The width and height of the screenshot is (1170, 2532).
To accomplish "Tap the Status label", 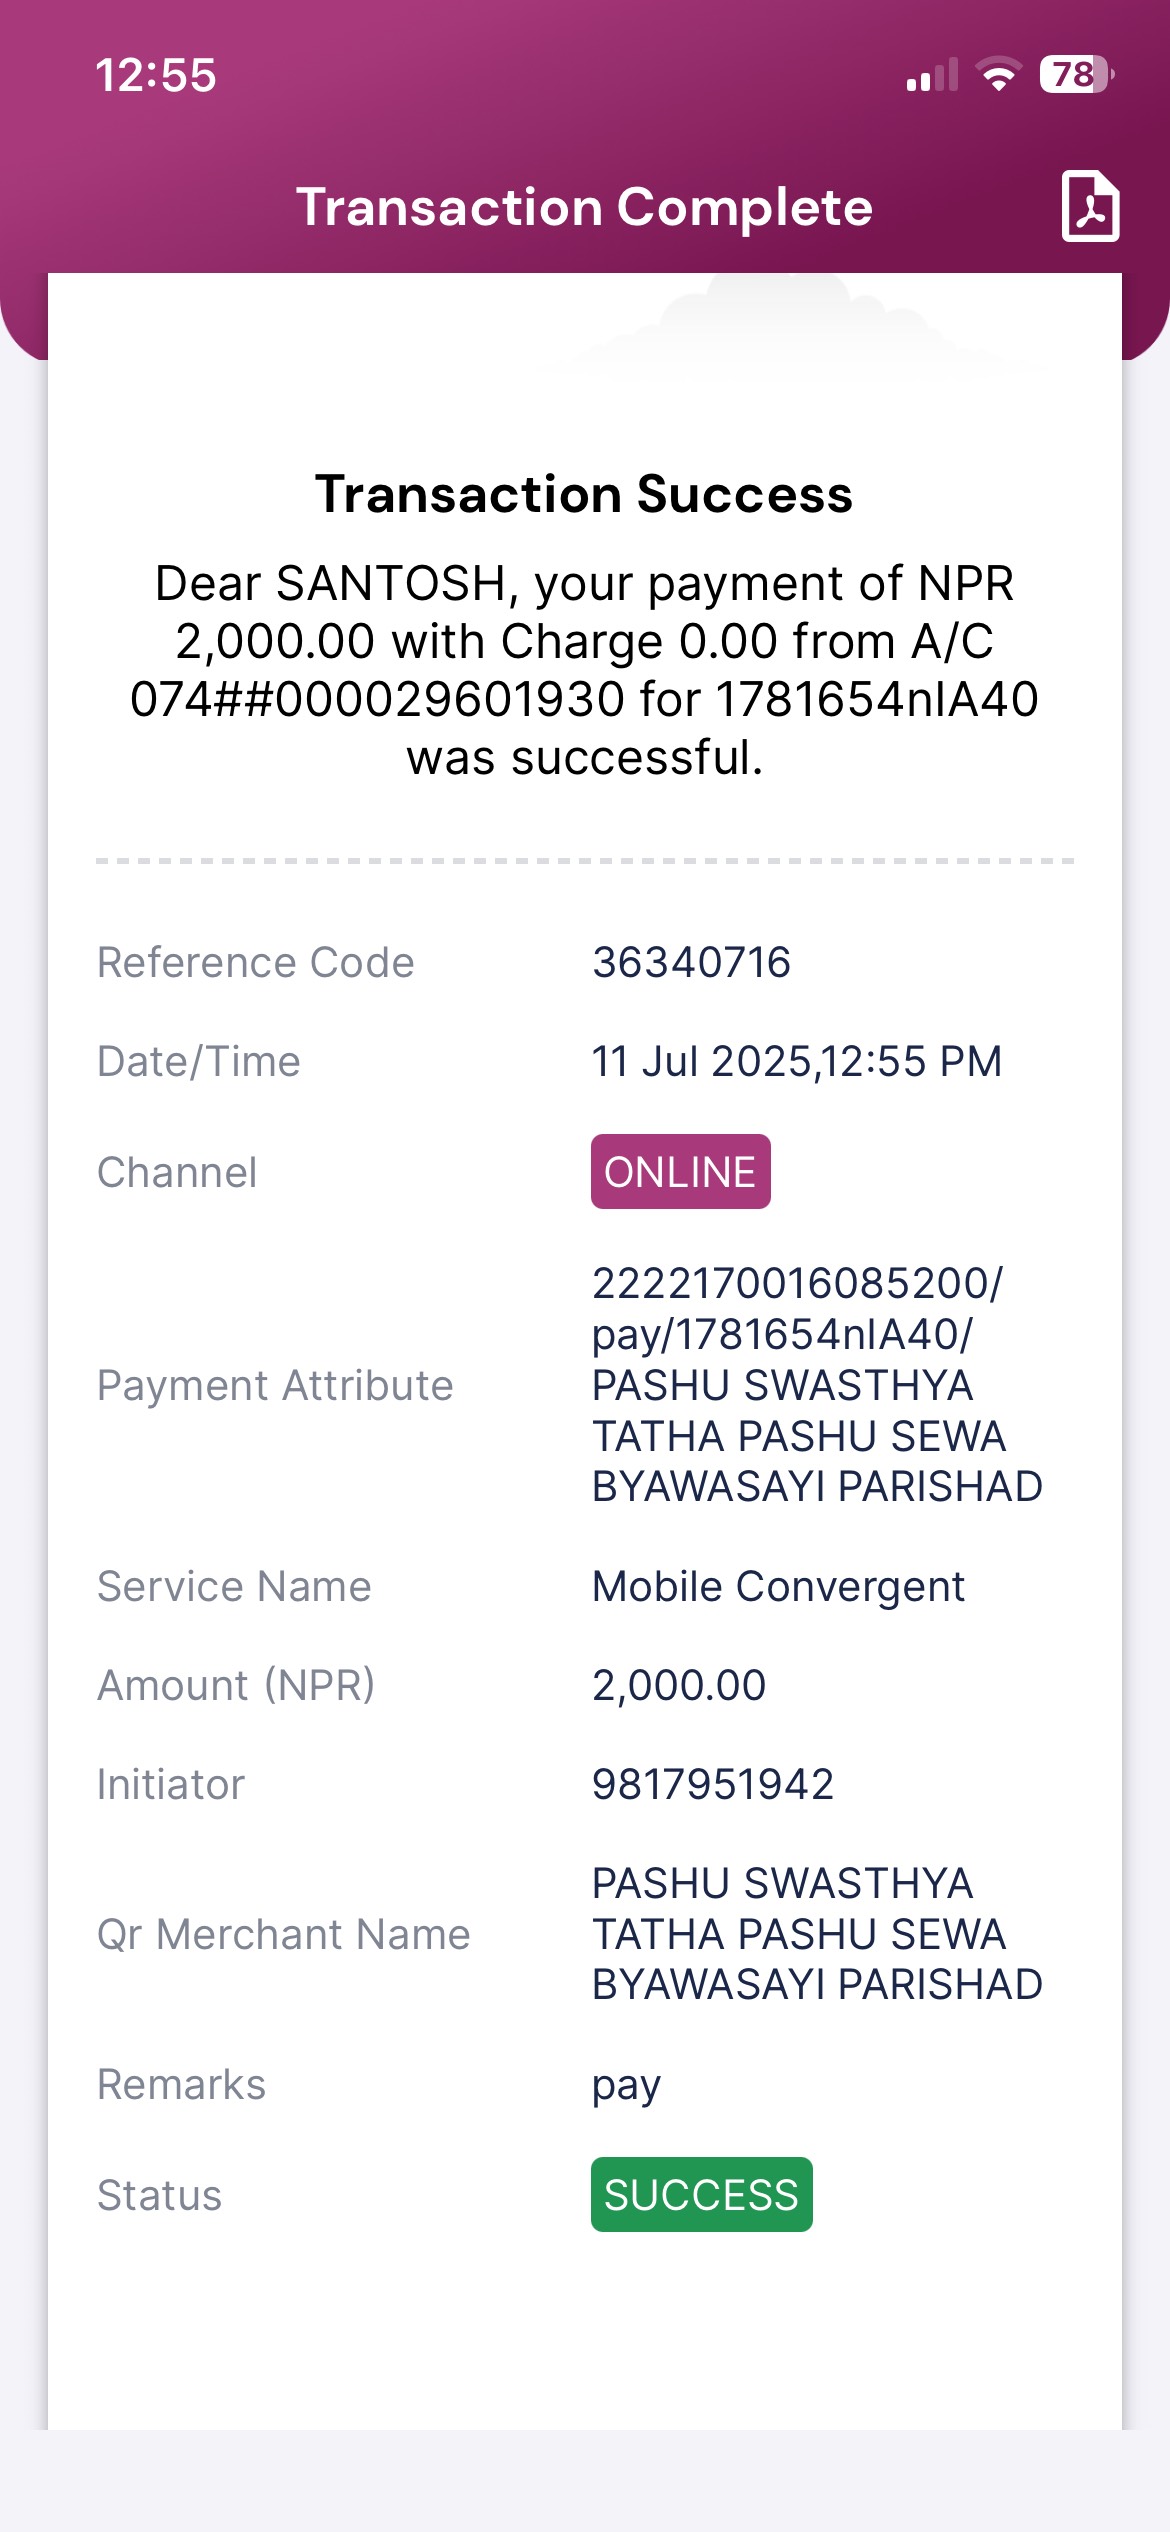I will tap(160, 2196).
